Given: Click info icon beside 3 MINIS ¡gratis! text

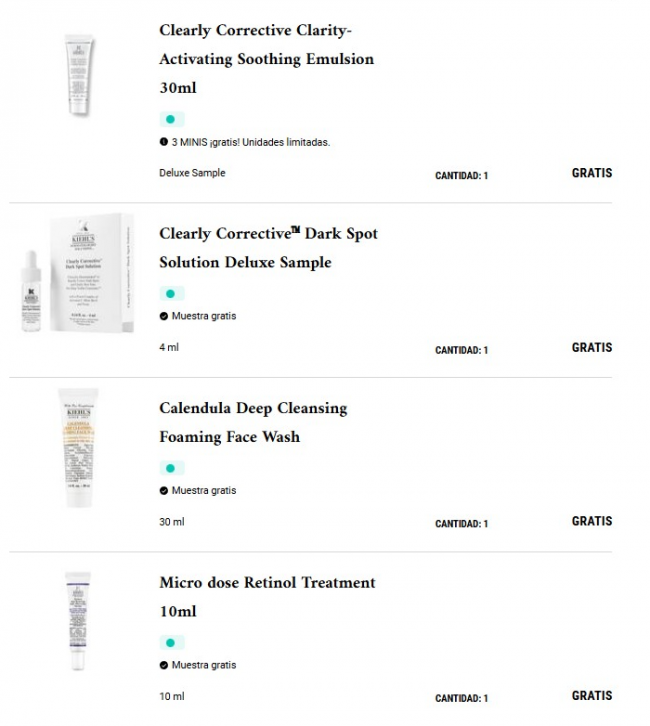Looking at the screenshot, I should pos(164,142).
